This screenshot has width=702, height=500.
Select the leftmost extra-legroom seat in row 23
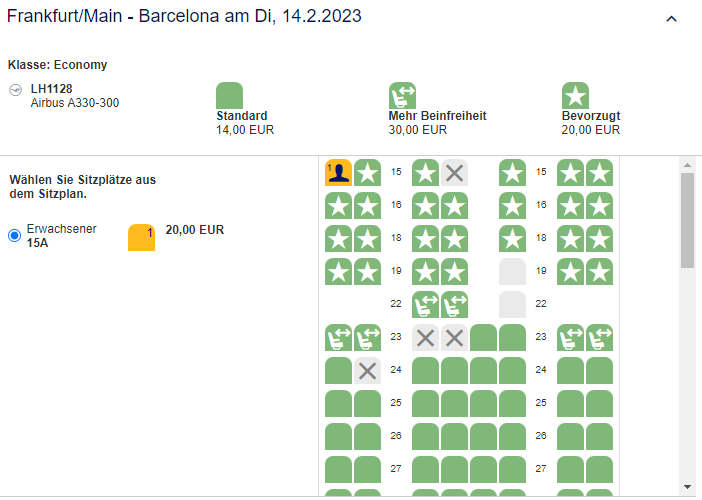point(338,337)
